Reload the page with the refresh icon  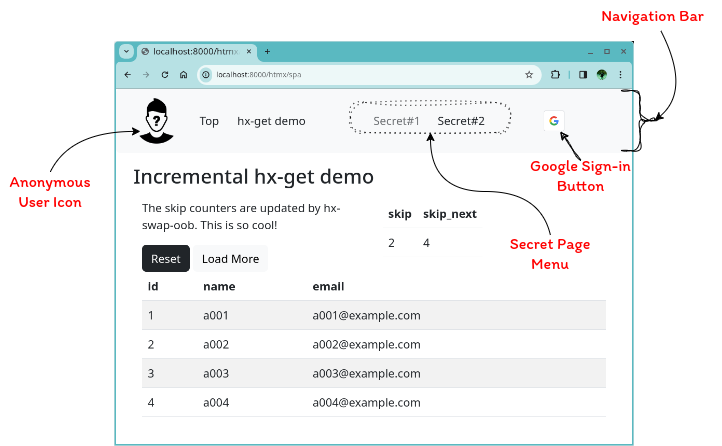[164, 74]
